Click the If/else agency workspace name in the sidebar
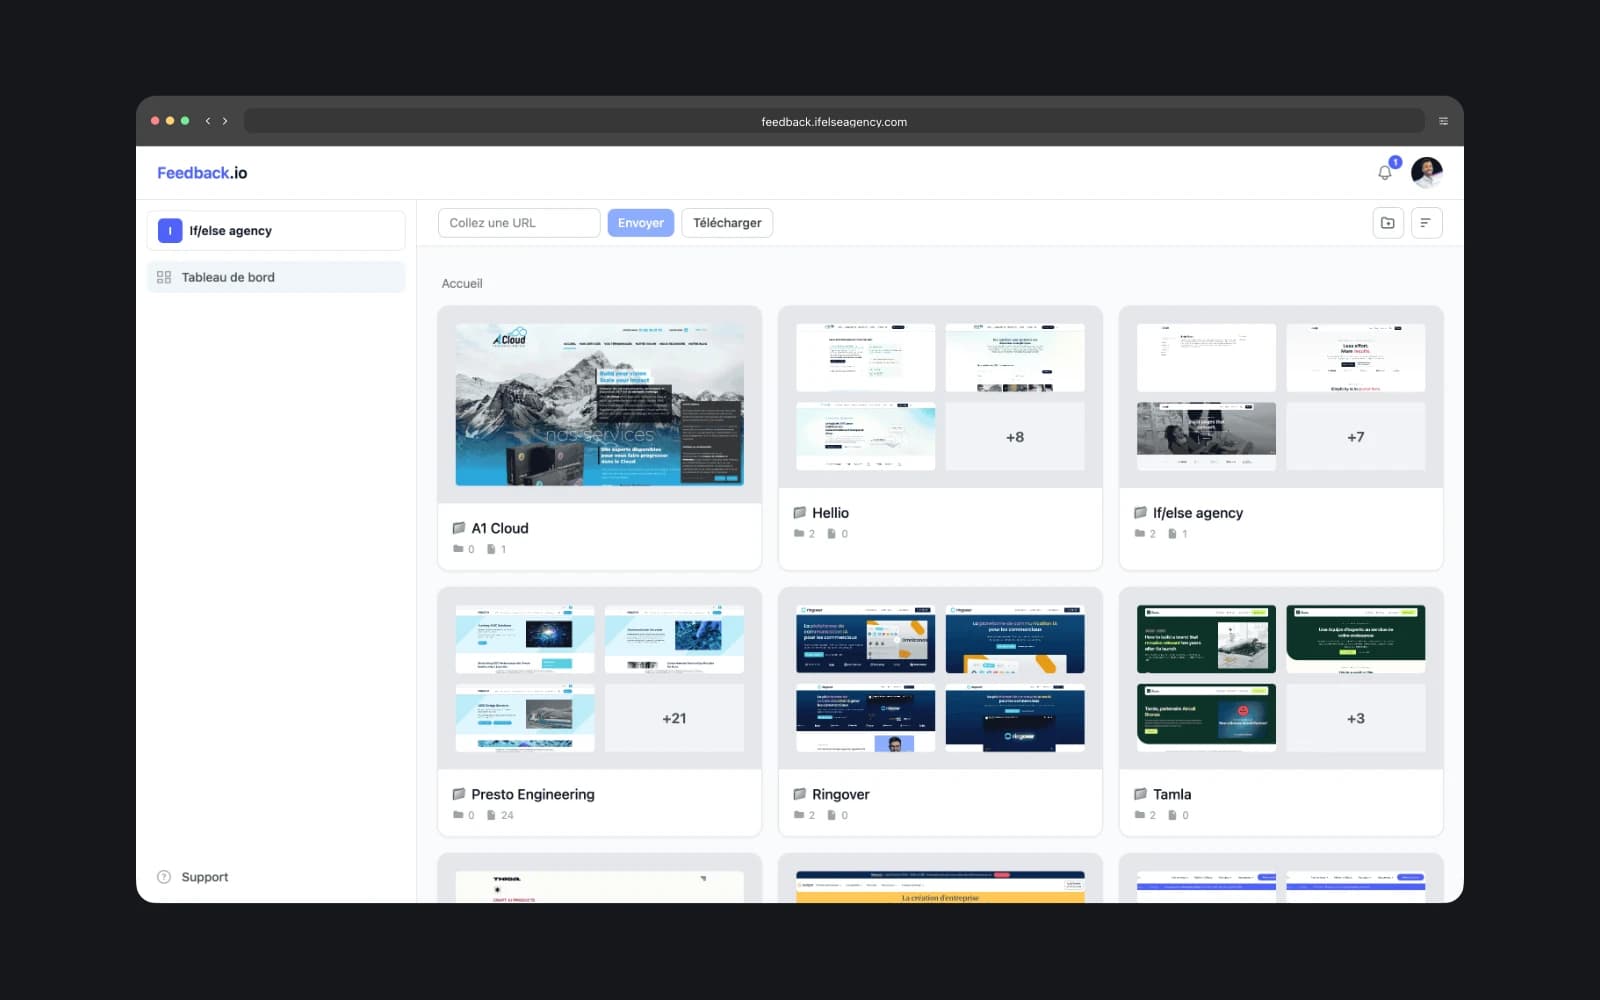The width and height of the screenshot is (1600, 1000). [x=230, y=231]
